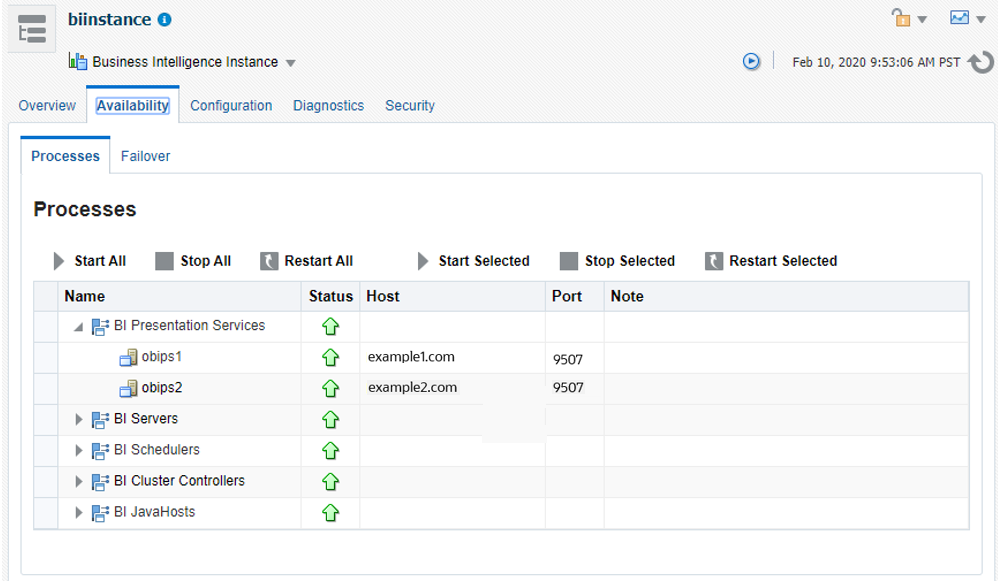Open the lock icon dropdown

(909, 18)
